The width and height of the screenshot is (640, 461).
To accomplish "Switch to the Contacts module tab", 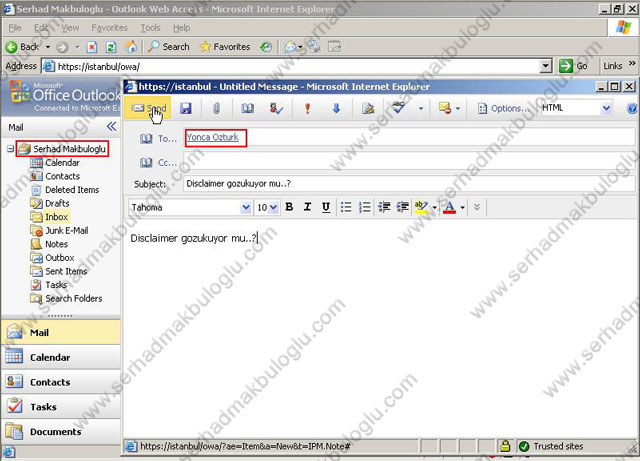I will pos(61,382).
